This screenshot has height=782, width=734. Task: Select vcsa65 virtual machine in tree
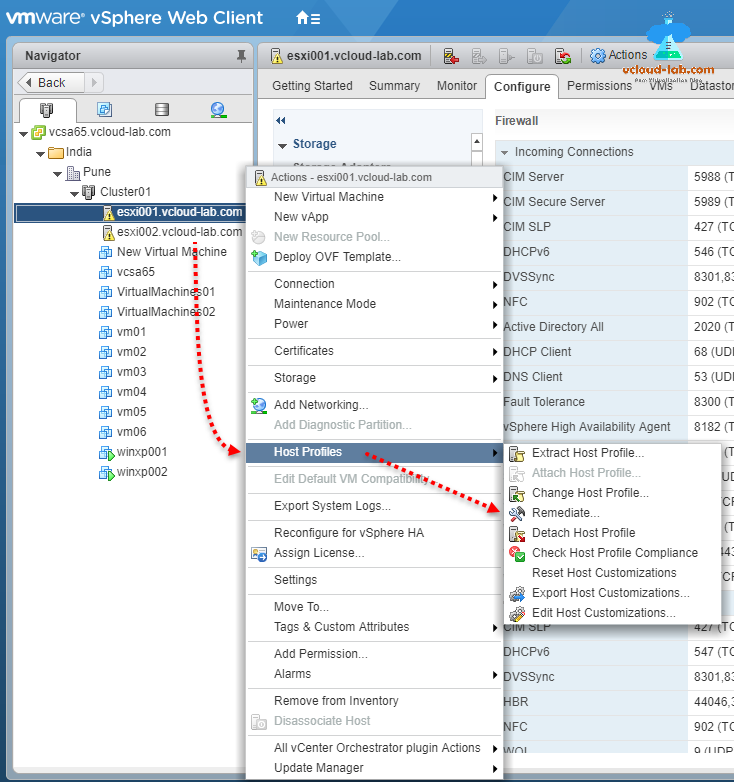tap(136, 272)
